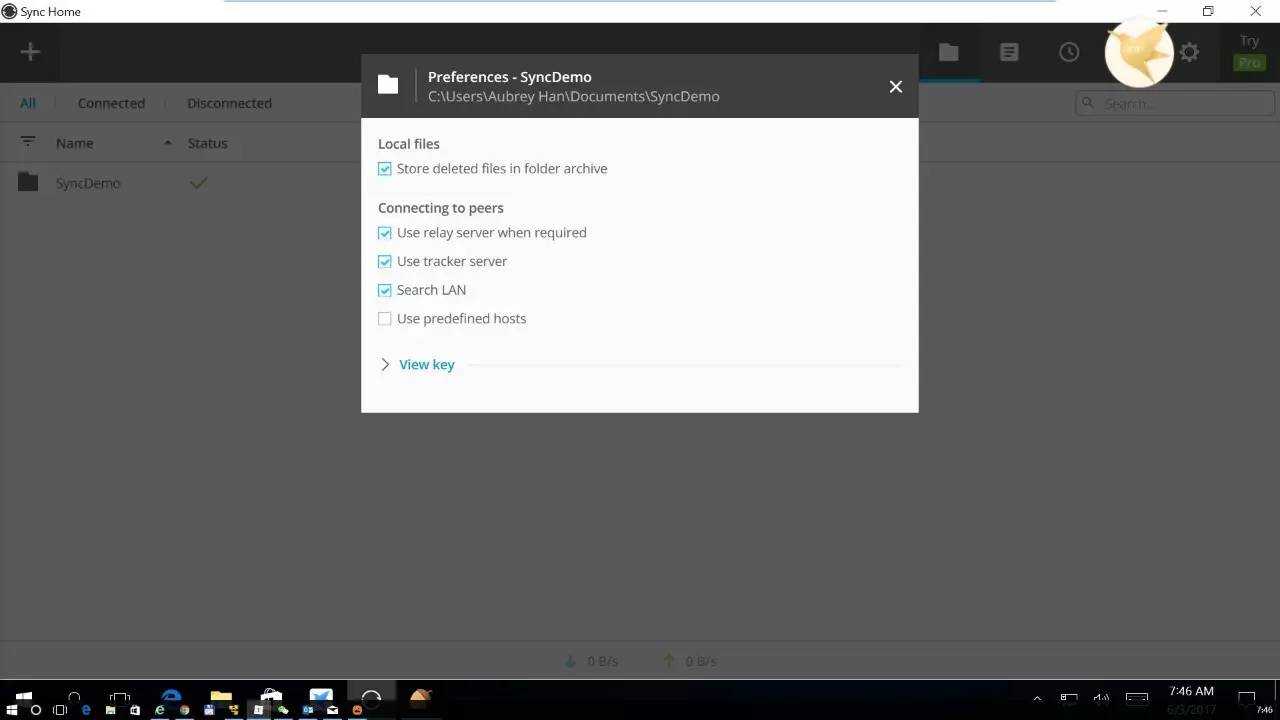Open the Folders view icon in toolbar
The image size is (1280, 720).
(x=949, y=52)
